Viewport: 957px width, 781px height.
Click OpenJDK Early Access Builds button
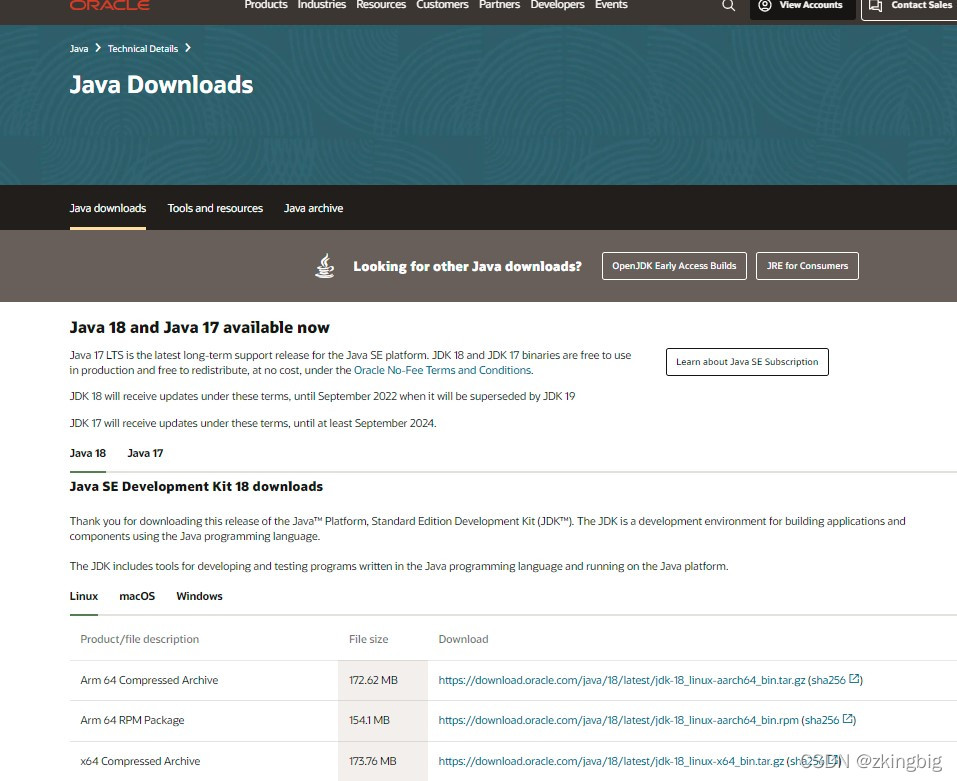674,266
